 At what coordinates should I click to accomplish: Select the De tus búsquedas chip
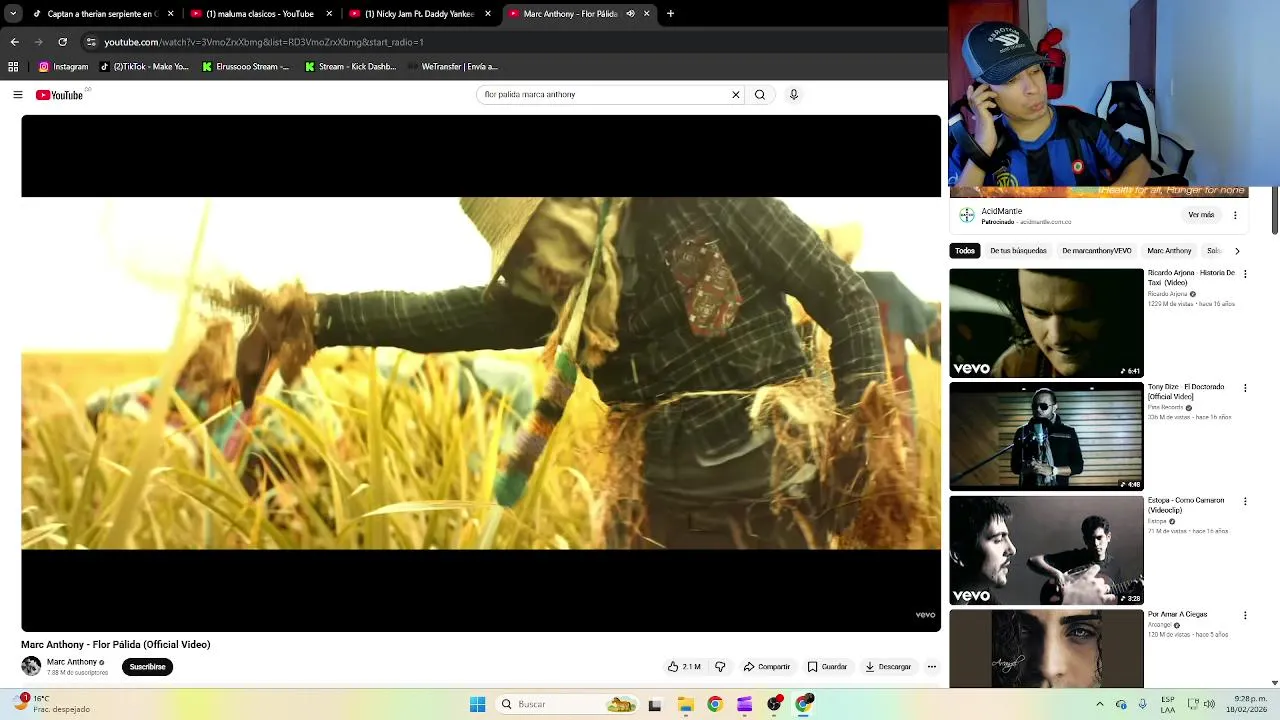[1018, 251]
